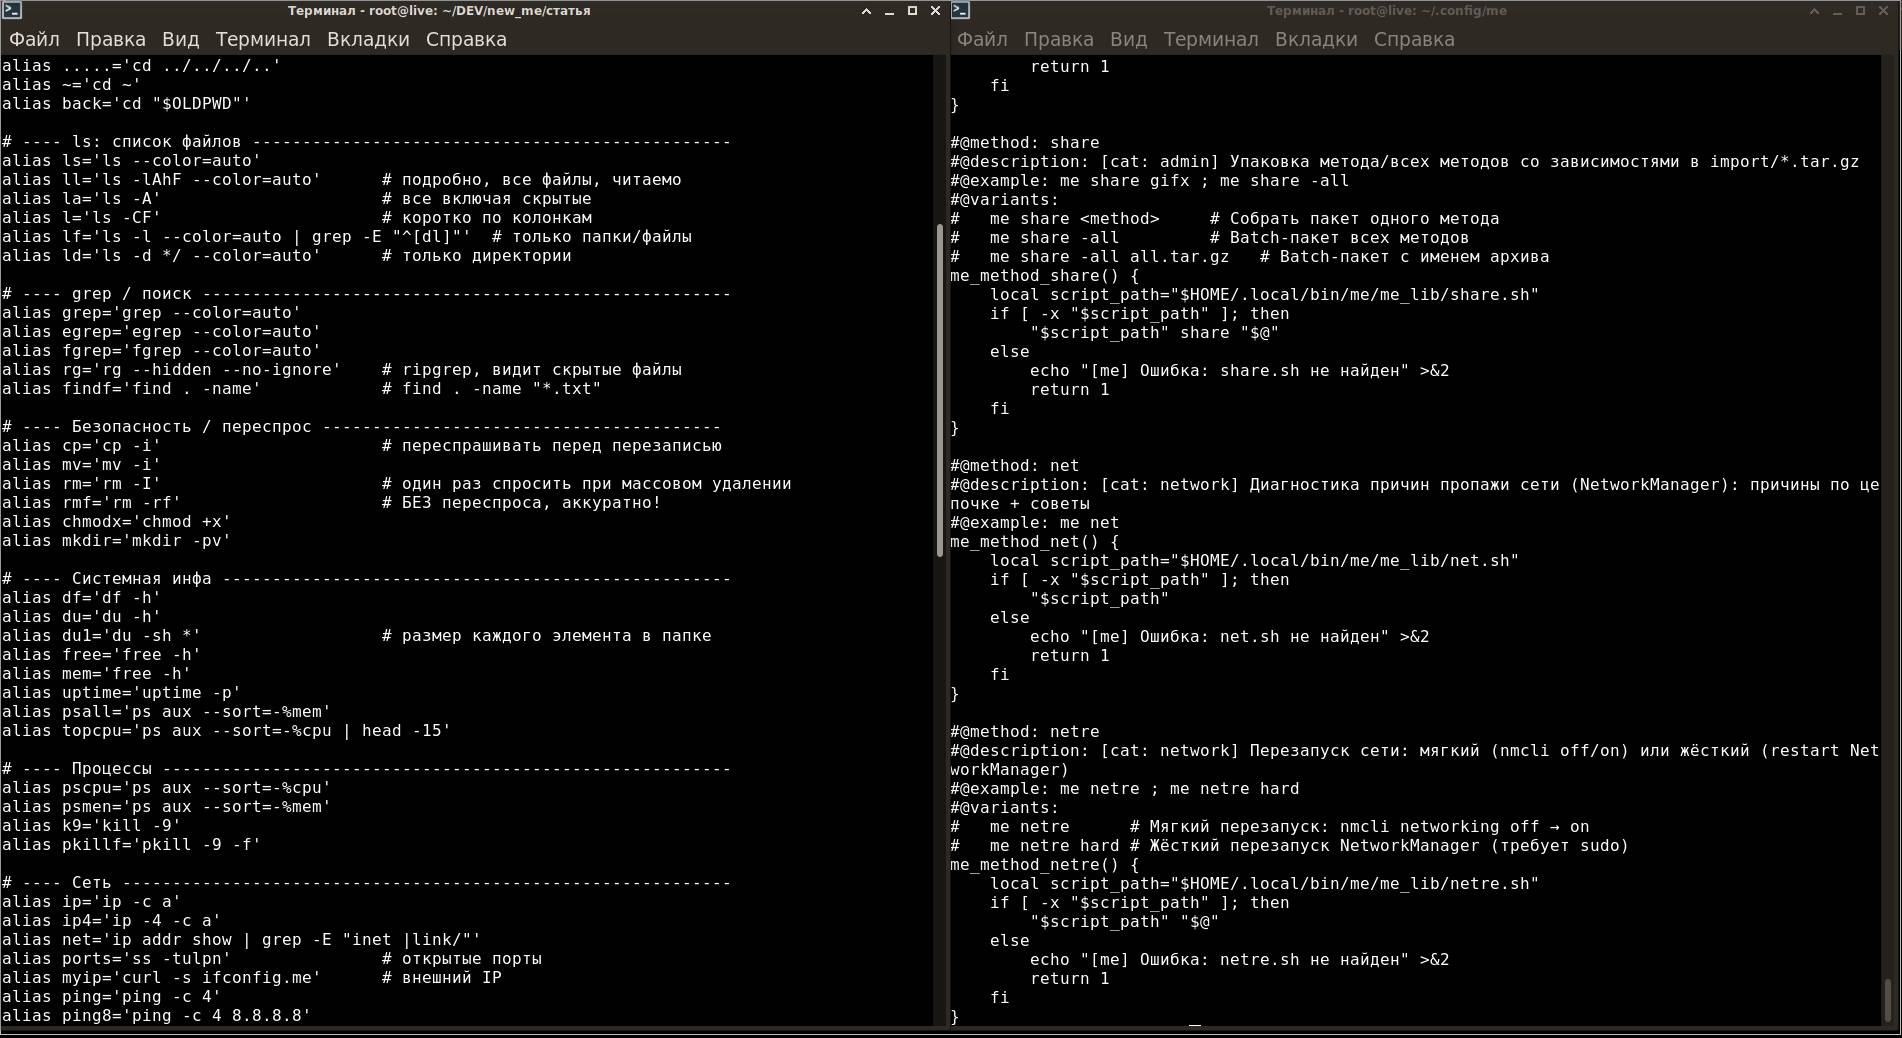This screenshot has width=1902, height=1038.
Task: Open Терминал menu in left terminal
Action: 263,39
